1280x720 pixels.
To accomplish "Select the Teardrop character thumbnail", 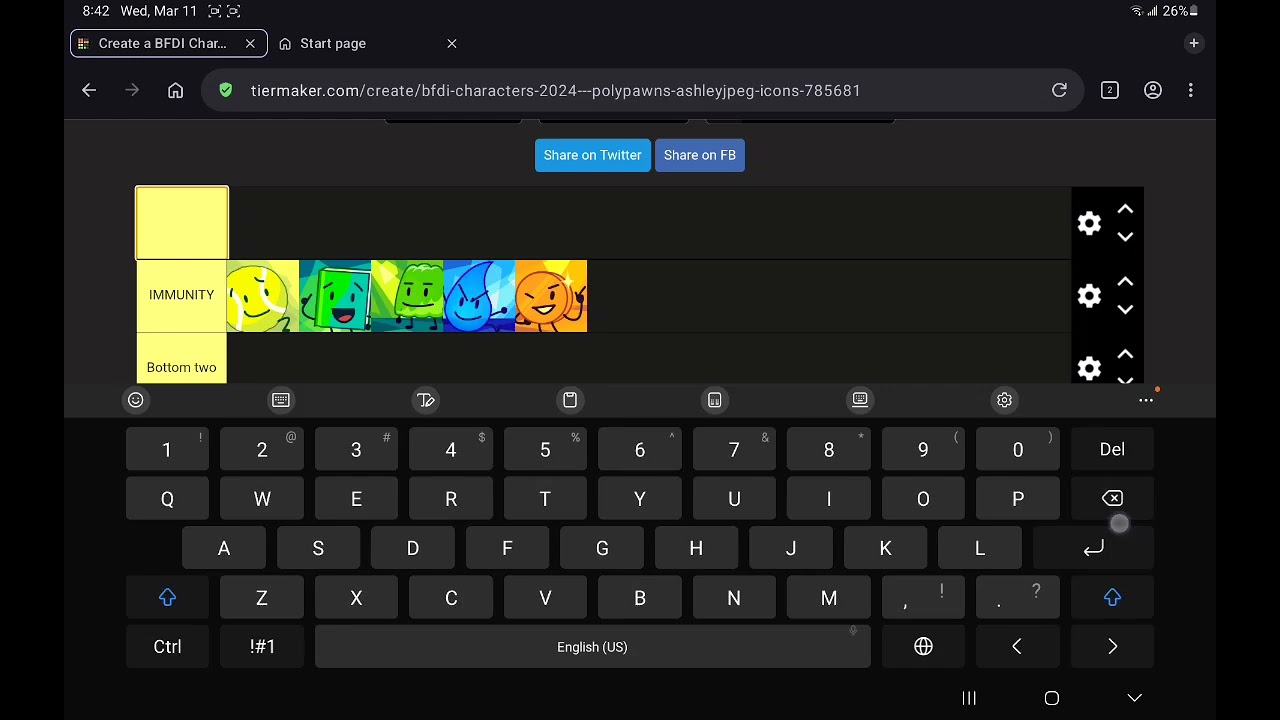I will point(479,296).
